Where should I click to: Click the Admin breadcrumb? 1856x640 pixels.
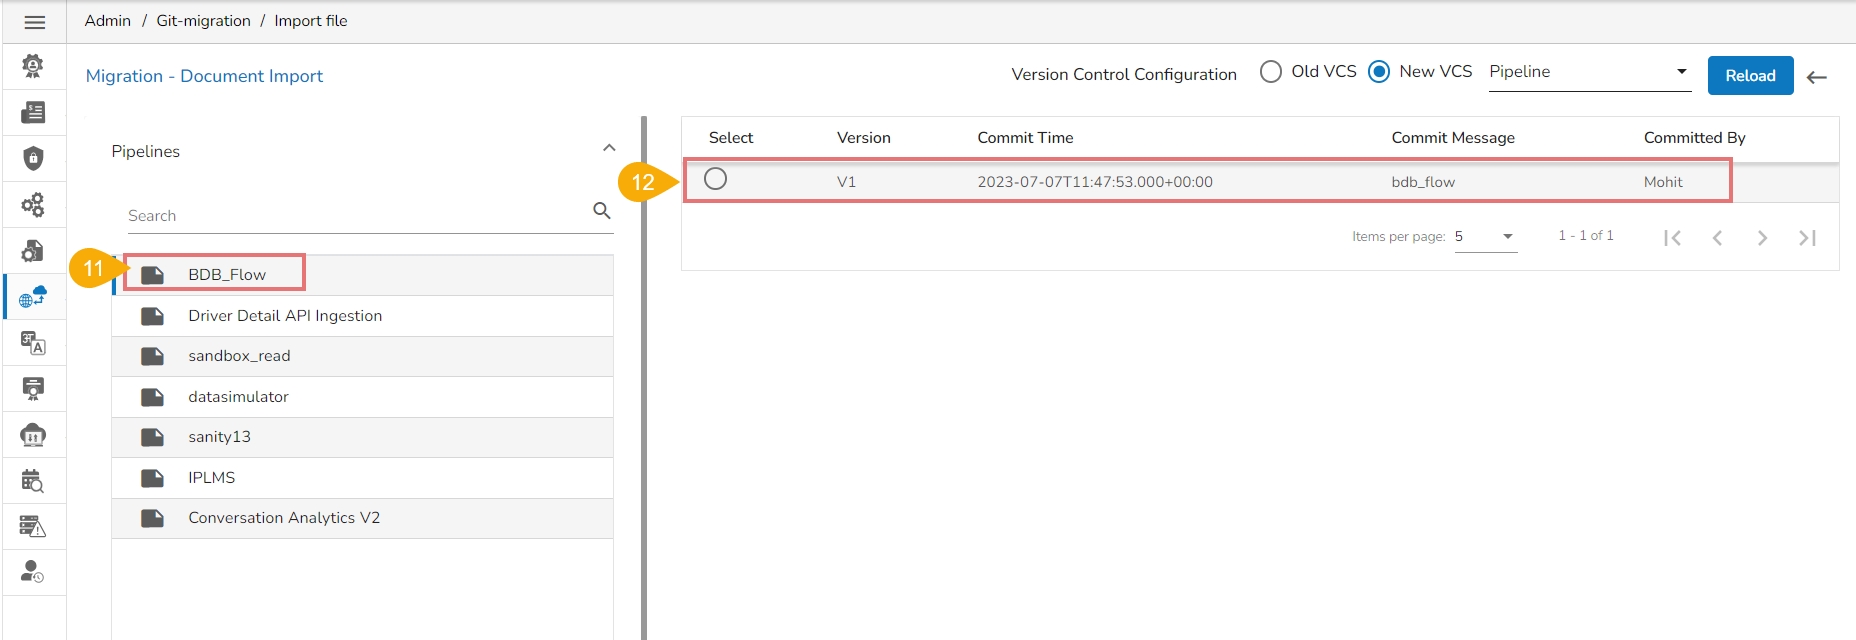tap(108, 21)
